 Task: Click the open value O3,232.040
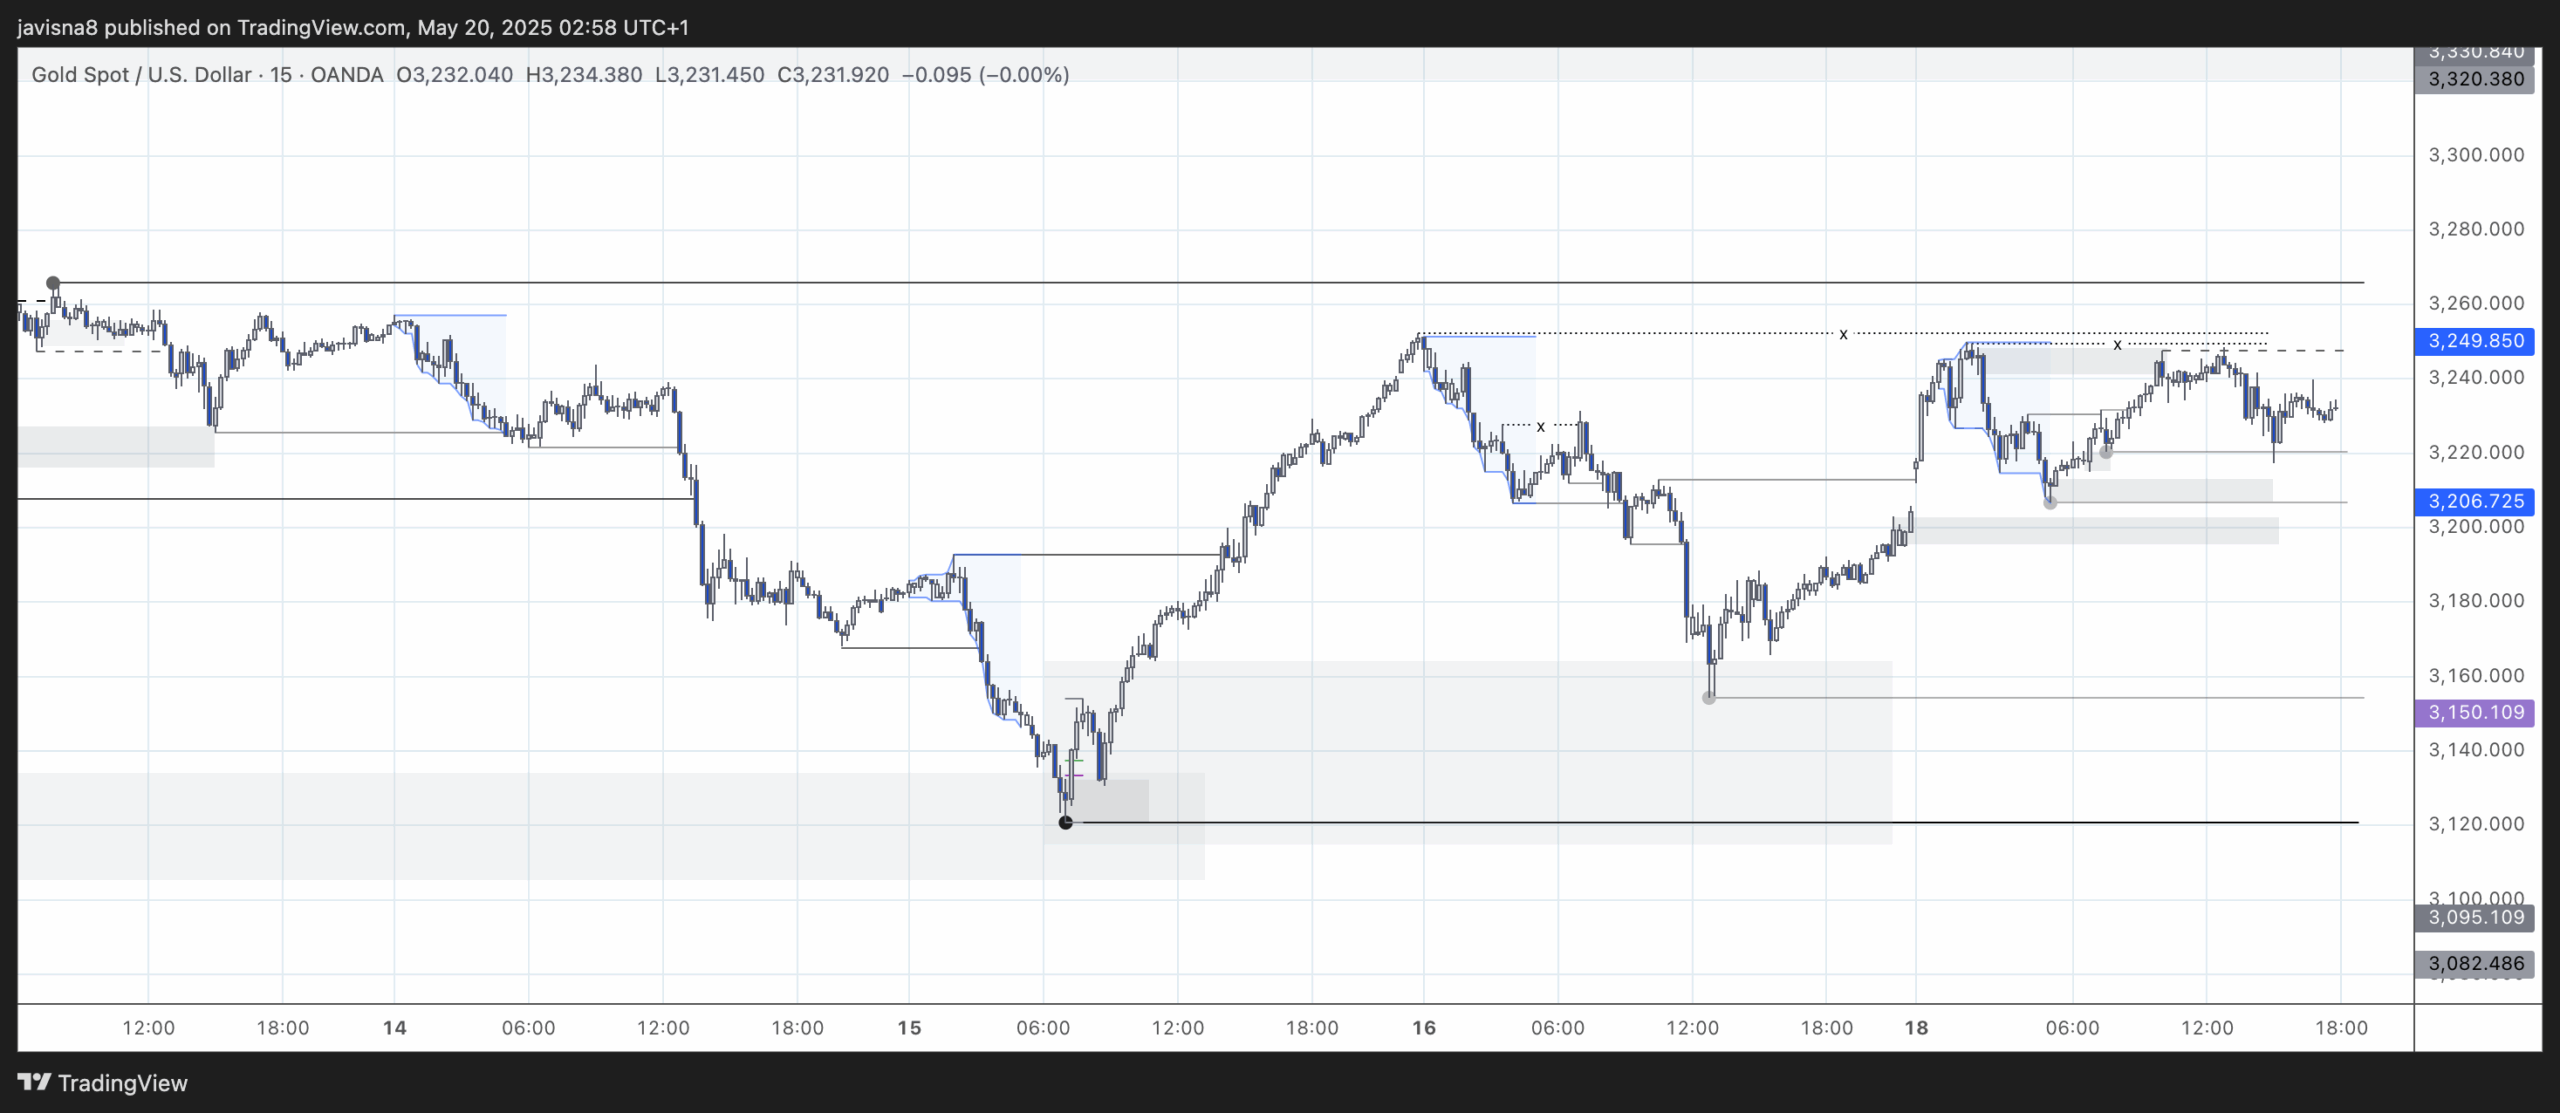point(454,75)
